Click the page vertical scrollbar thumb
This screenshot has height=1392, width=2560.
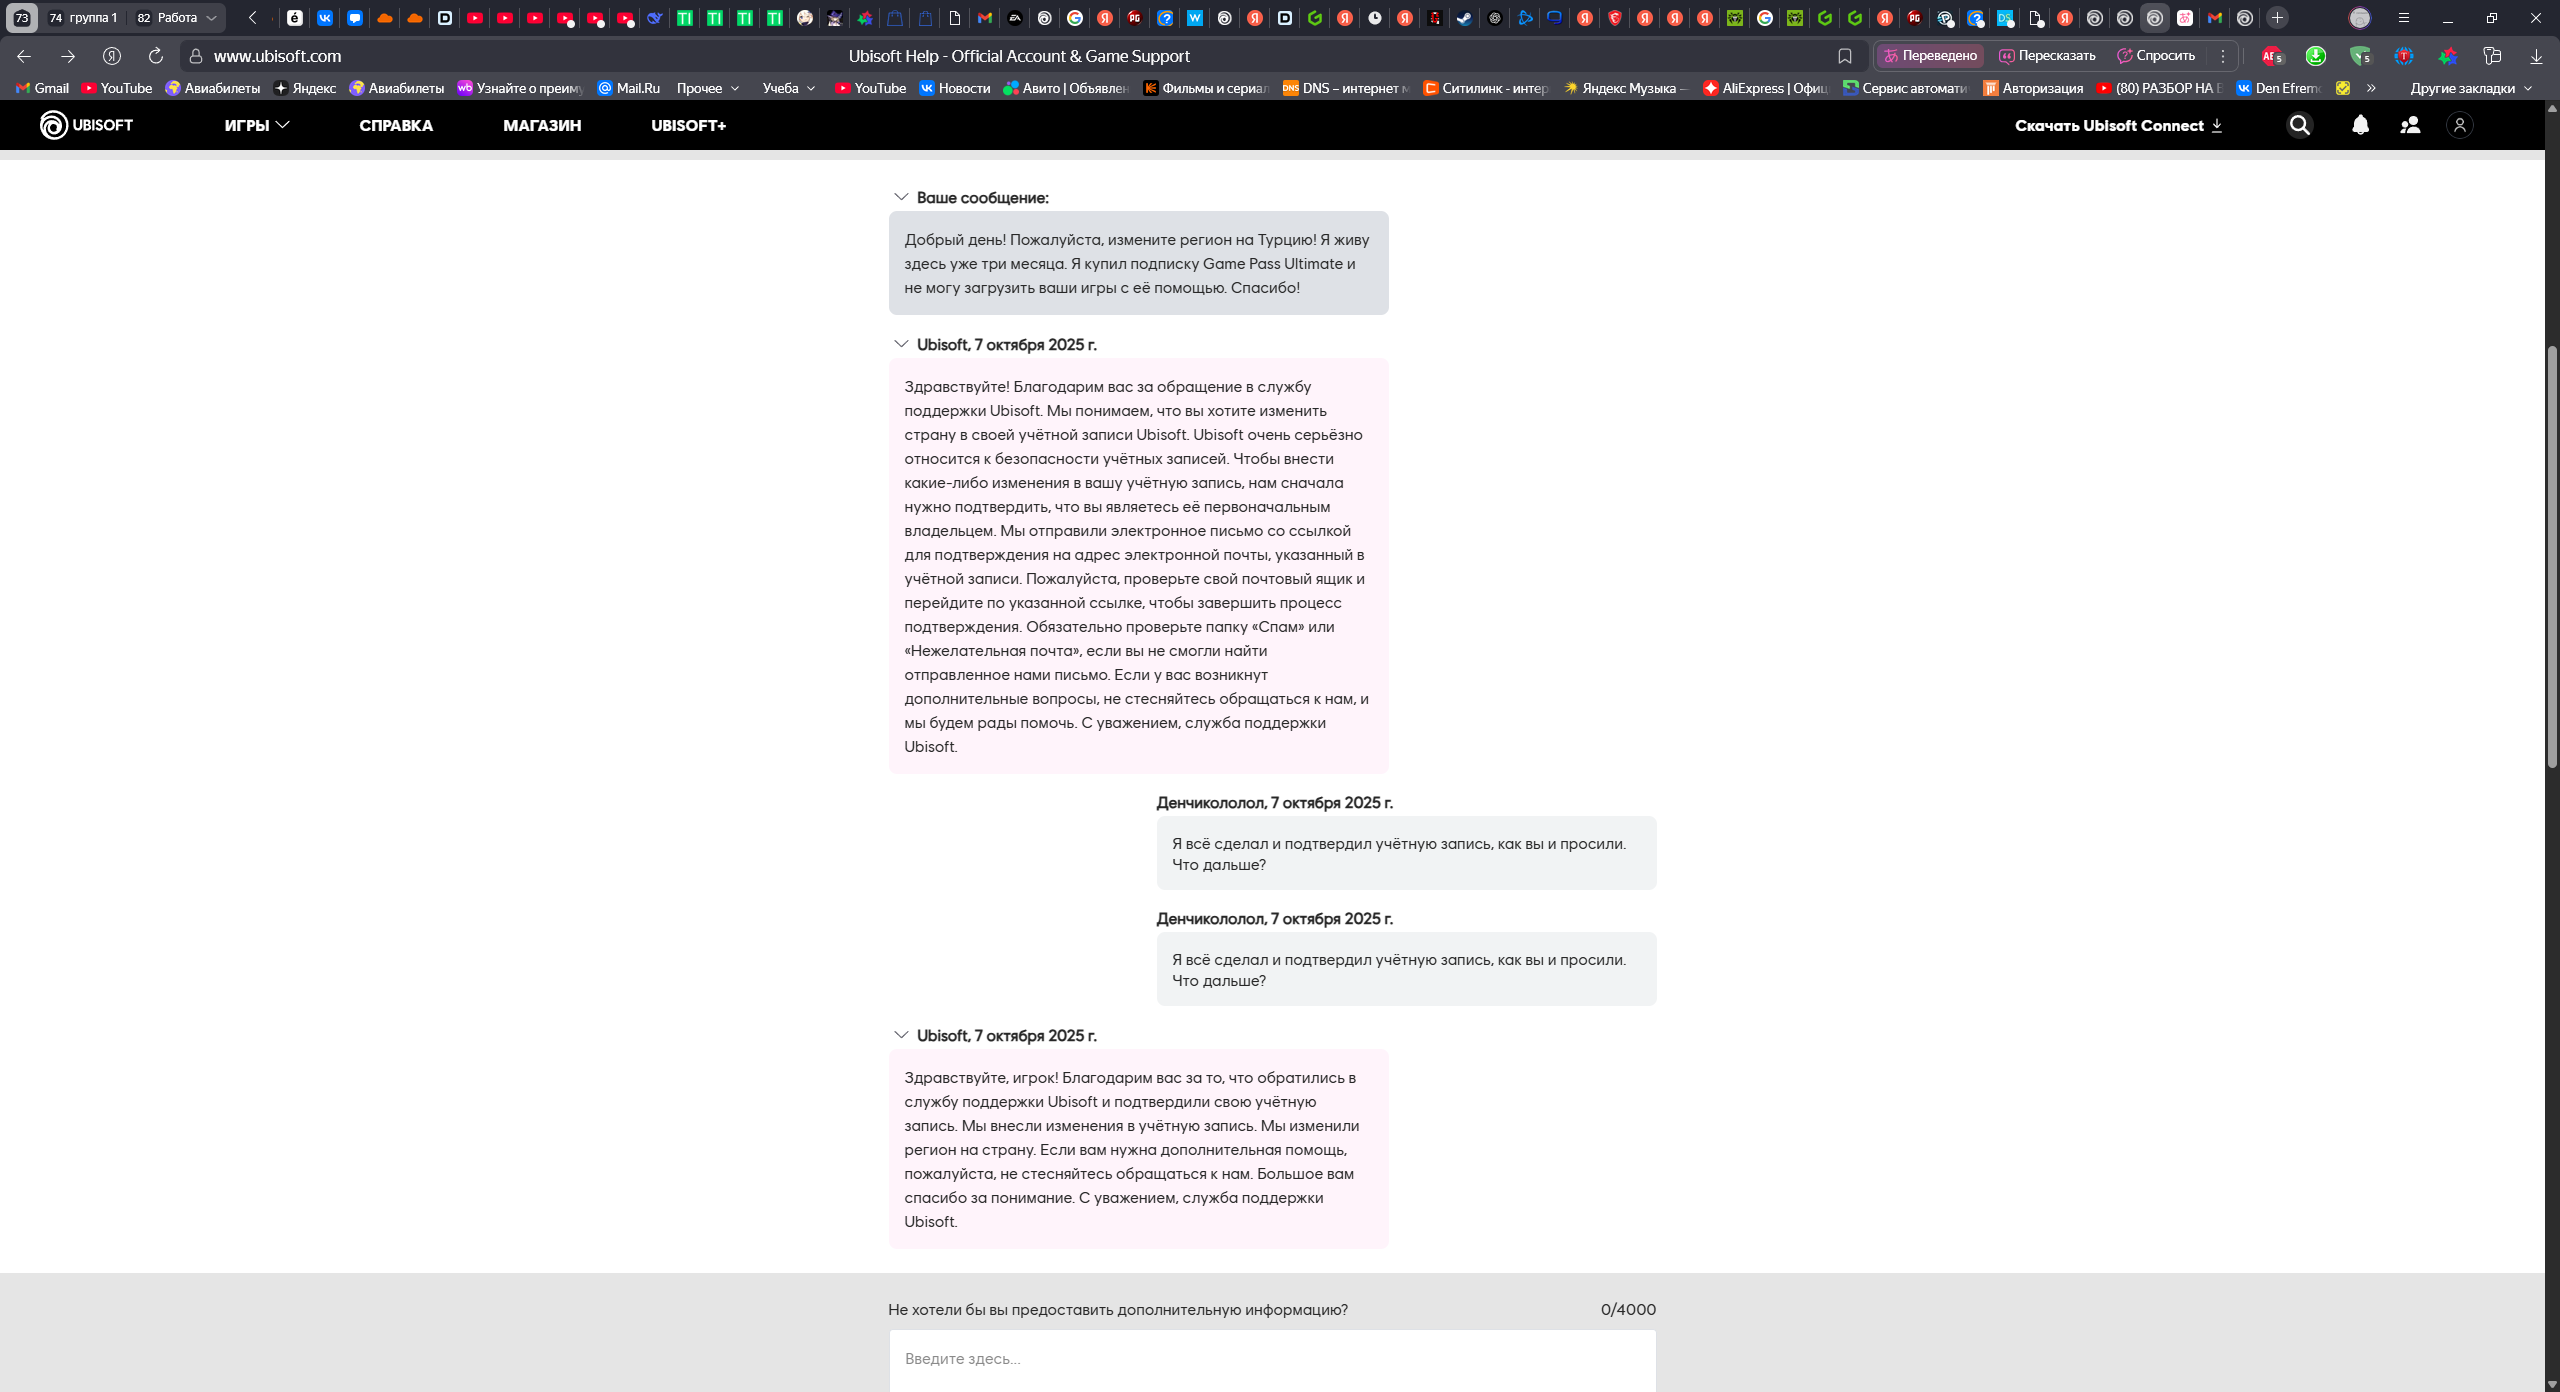coord(2551,555)
